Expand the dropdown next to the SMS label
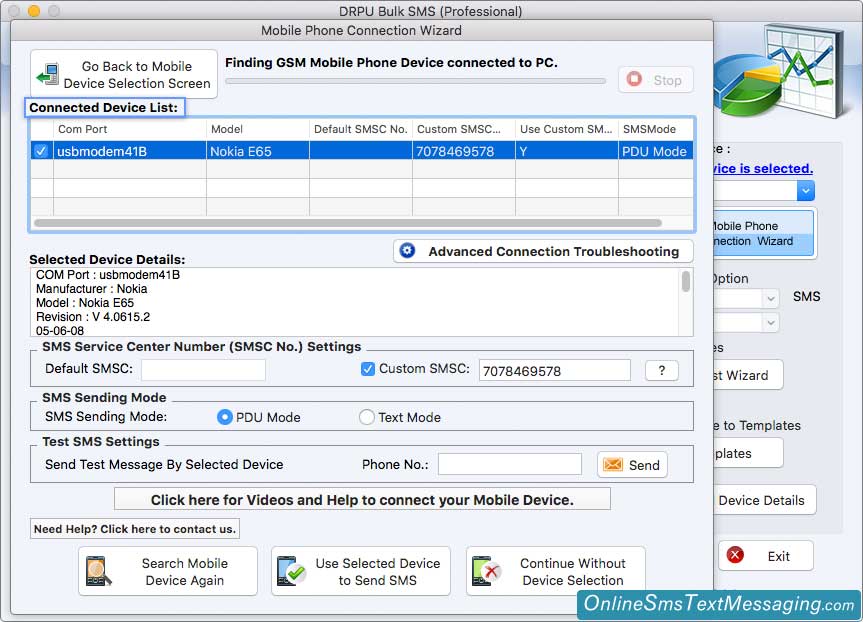Screen dimensions: 863x622 point(771,298)
